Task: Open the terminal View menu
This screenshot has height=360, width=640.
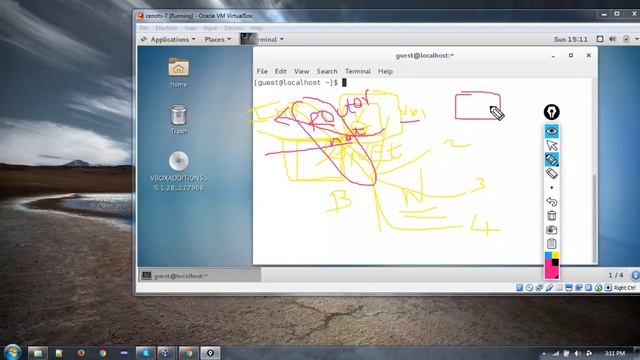Action: click(x=302, y=71)
